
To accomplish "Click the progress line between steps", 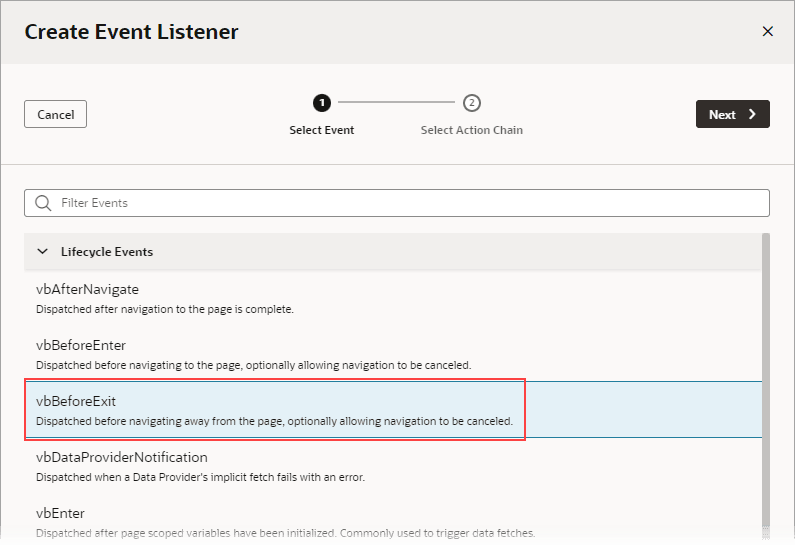I will (x=396, y=102).
